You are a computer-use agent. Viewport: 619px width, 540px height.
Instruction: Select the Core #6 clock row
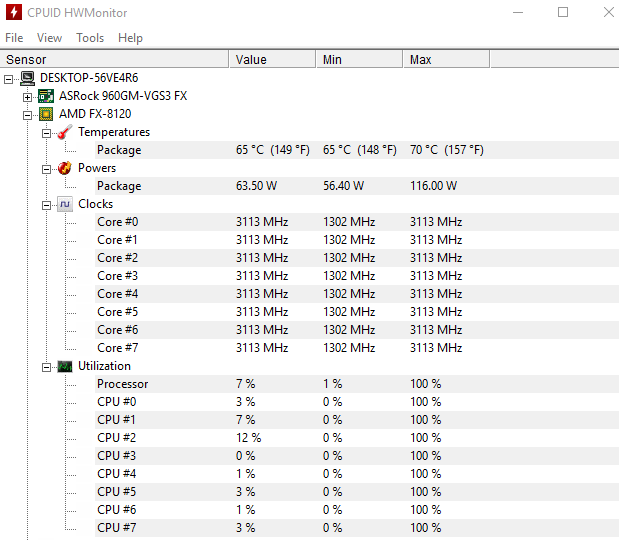click(x=357, y=330)
